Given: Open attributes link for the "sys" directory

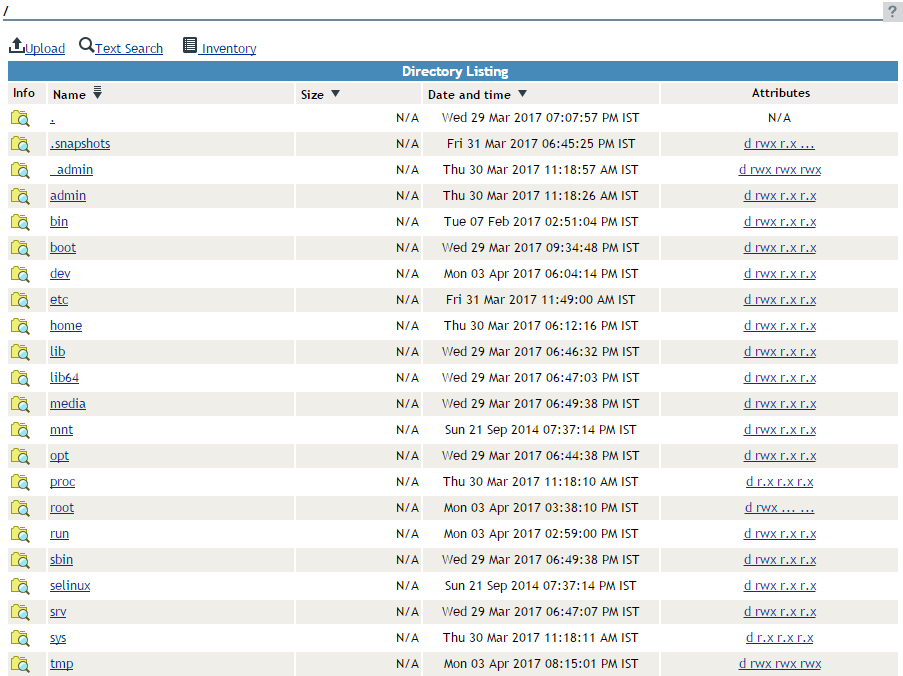Looking at the screenshot, I should coord(780,637).
